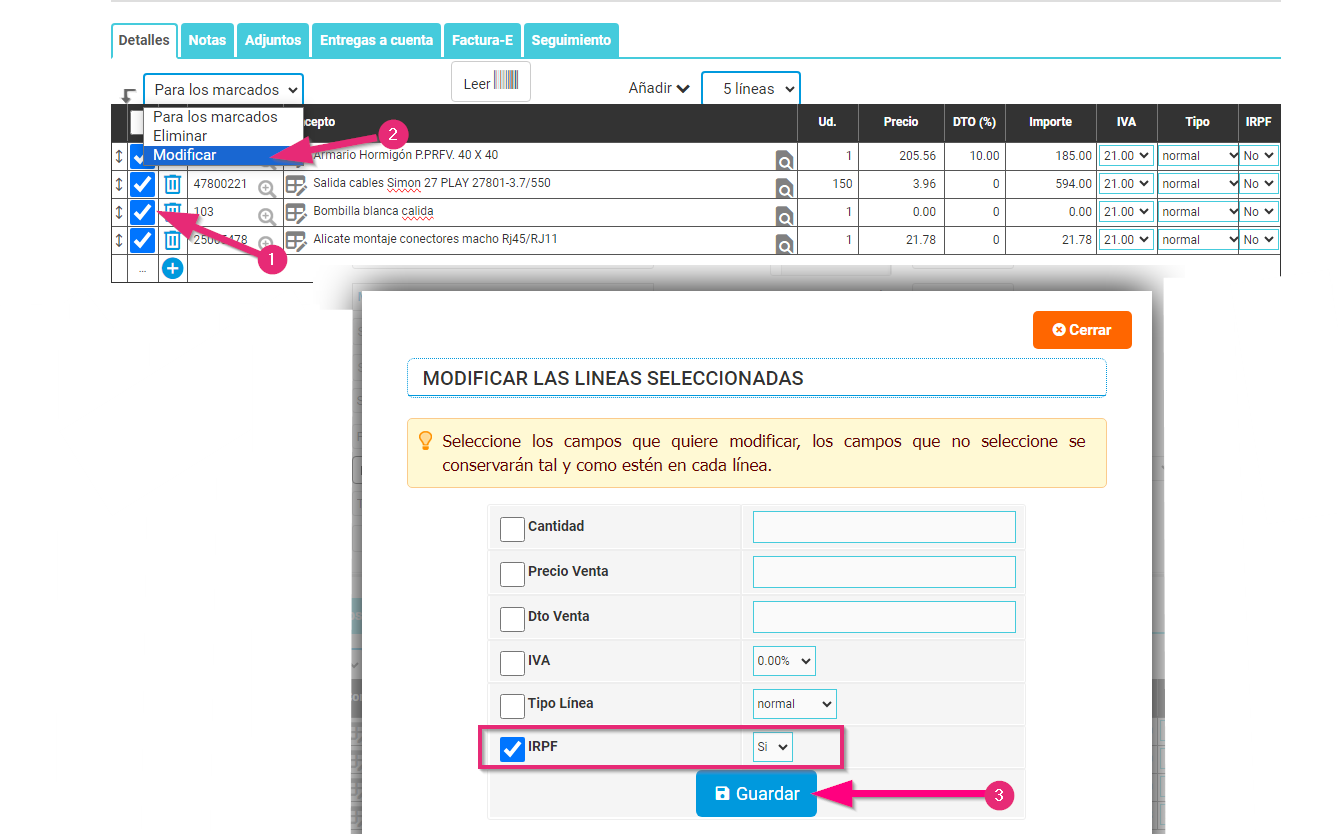
Task: Toggle the IRPF checkbox in the modify dialog
Action: [512, 748]
